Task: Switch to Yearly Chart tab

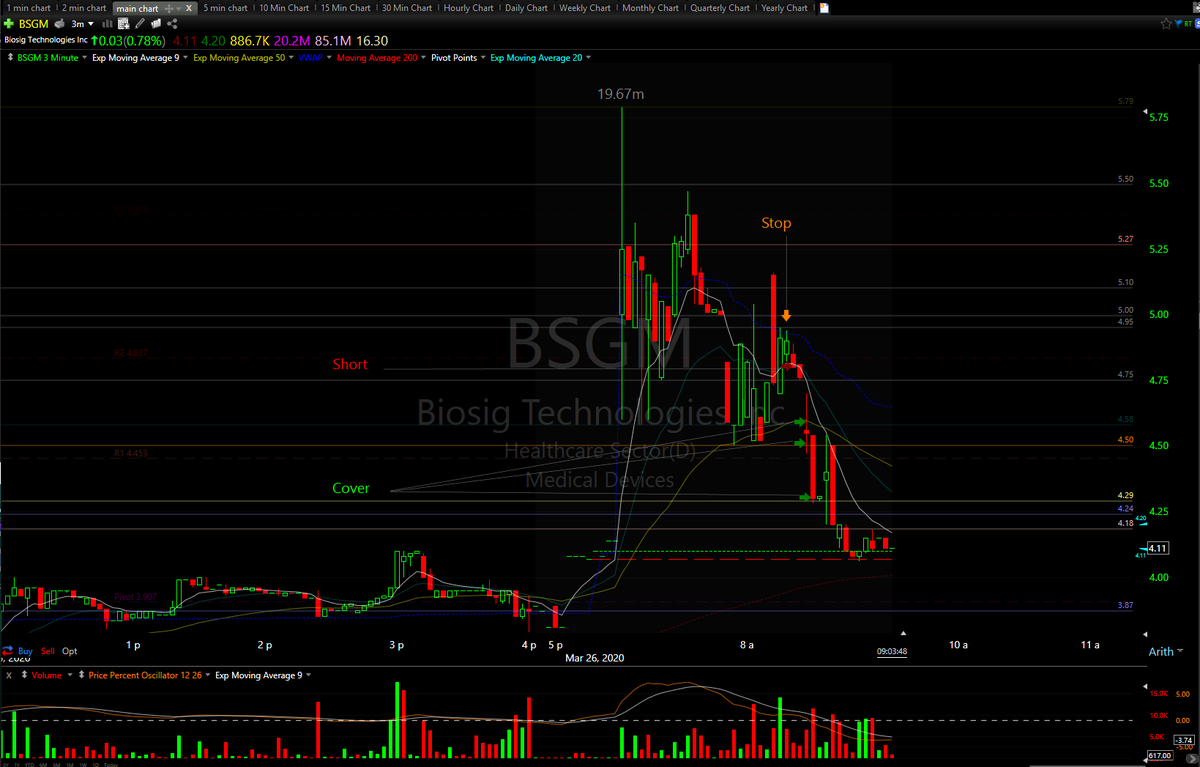Action: point(785,8)
